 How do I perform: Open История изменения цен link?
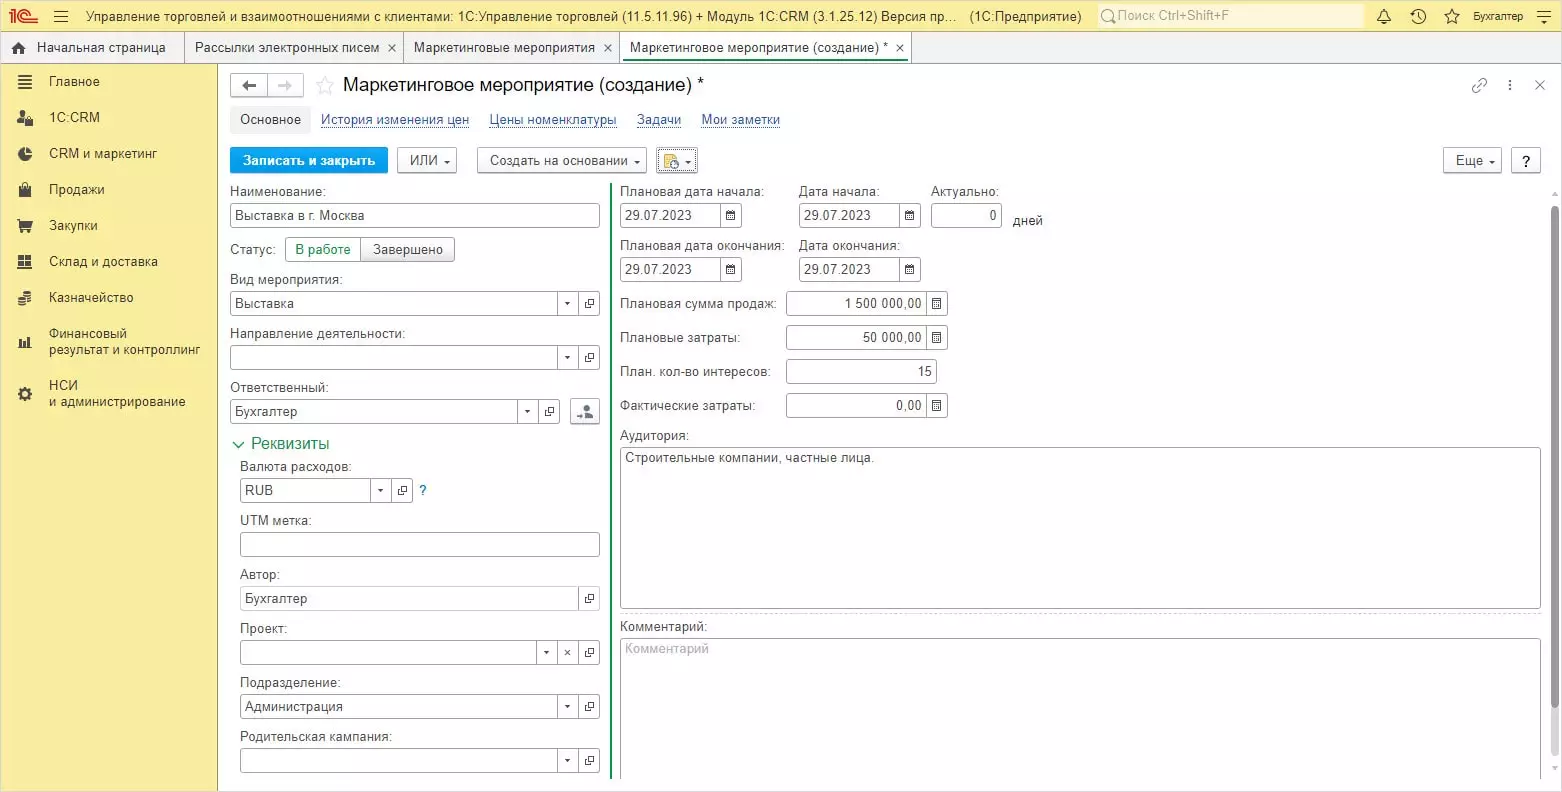click(x=394, y=119)
